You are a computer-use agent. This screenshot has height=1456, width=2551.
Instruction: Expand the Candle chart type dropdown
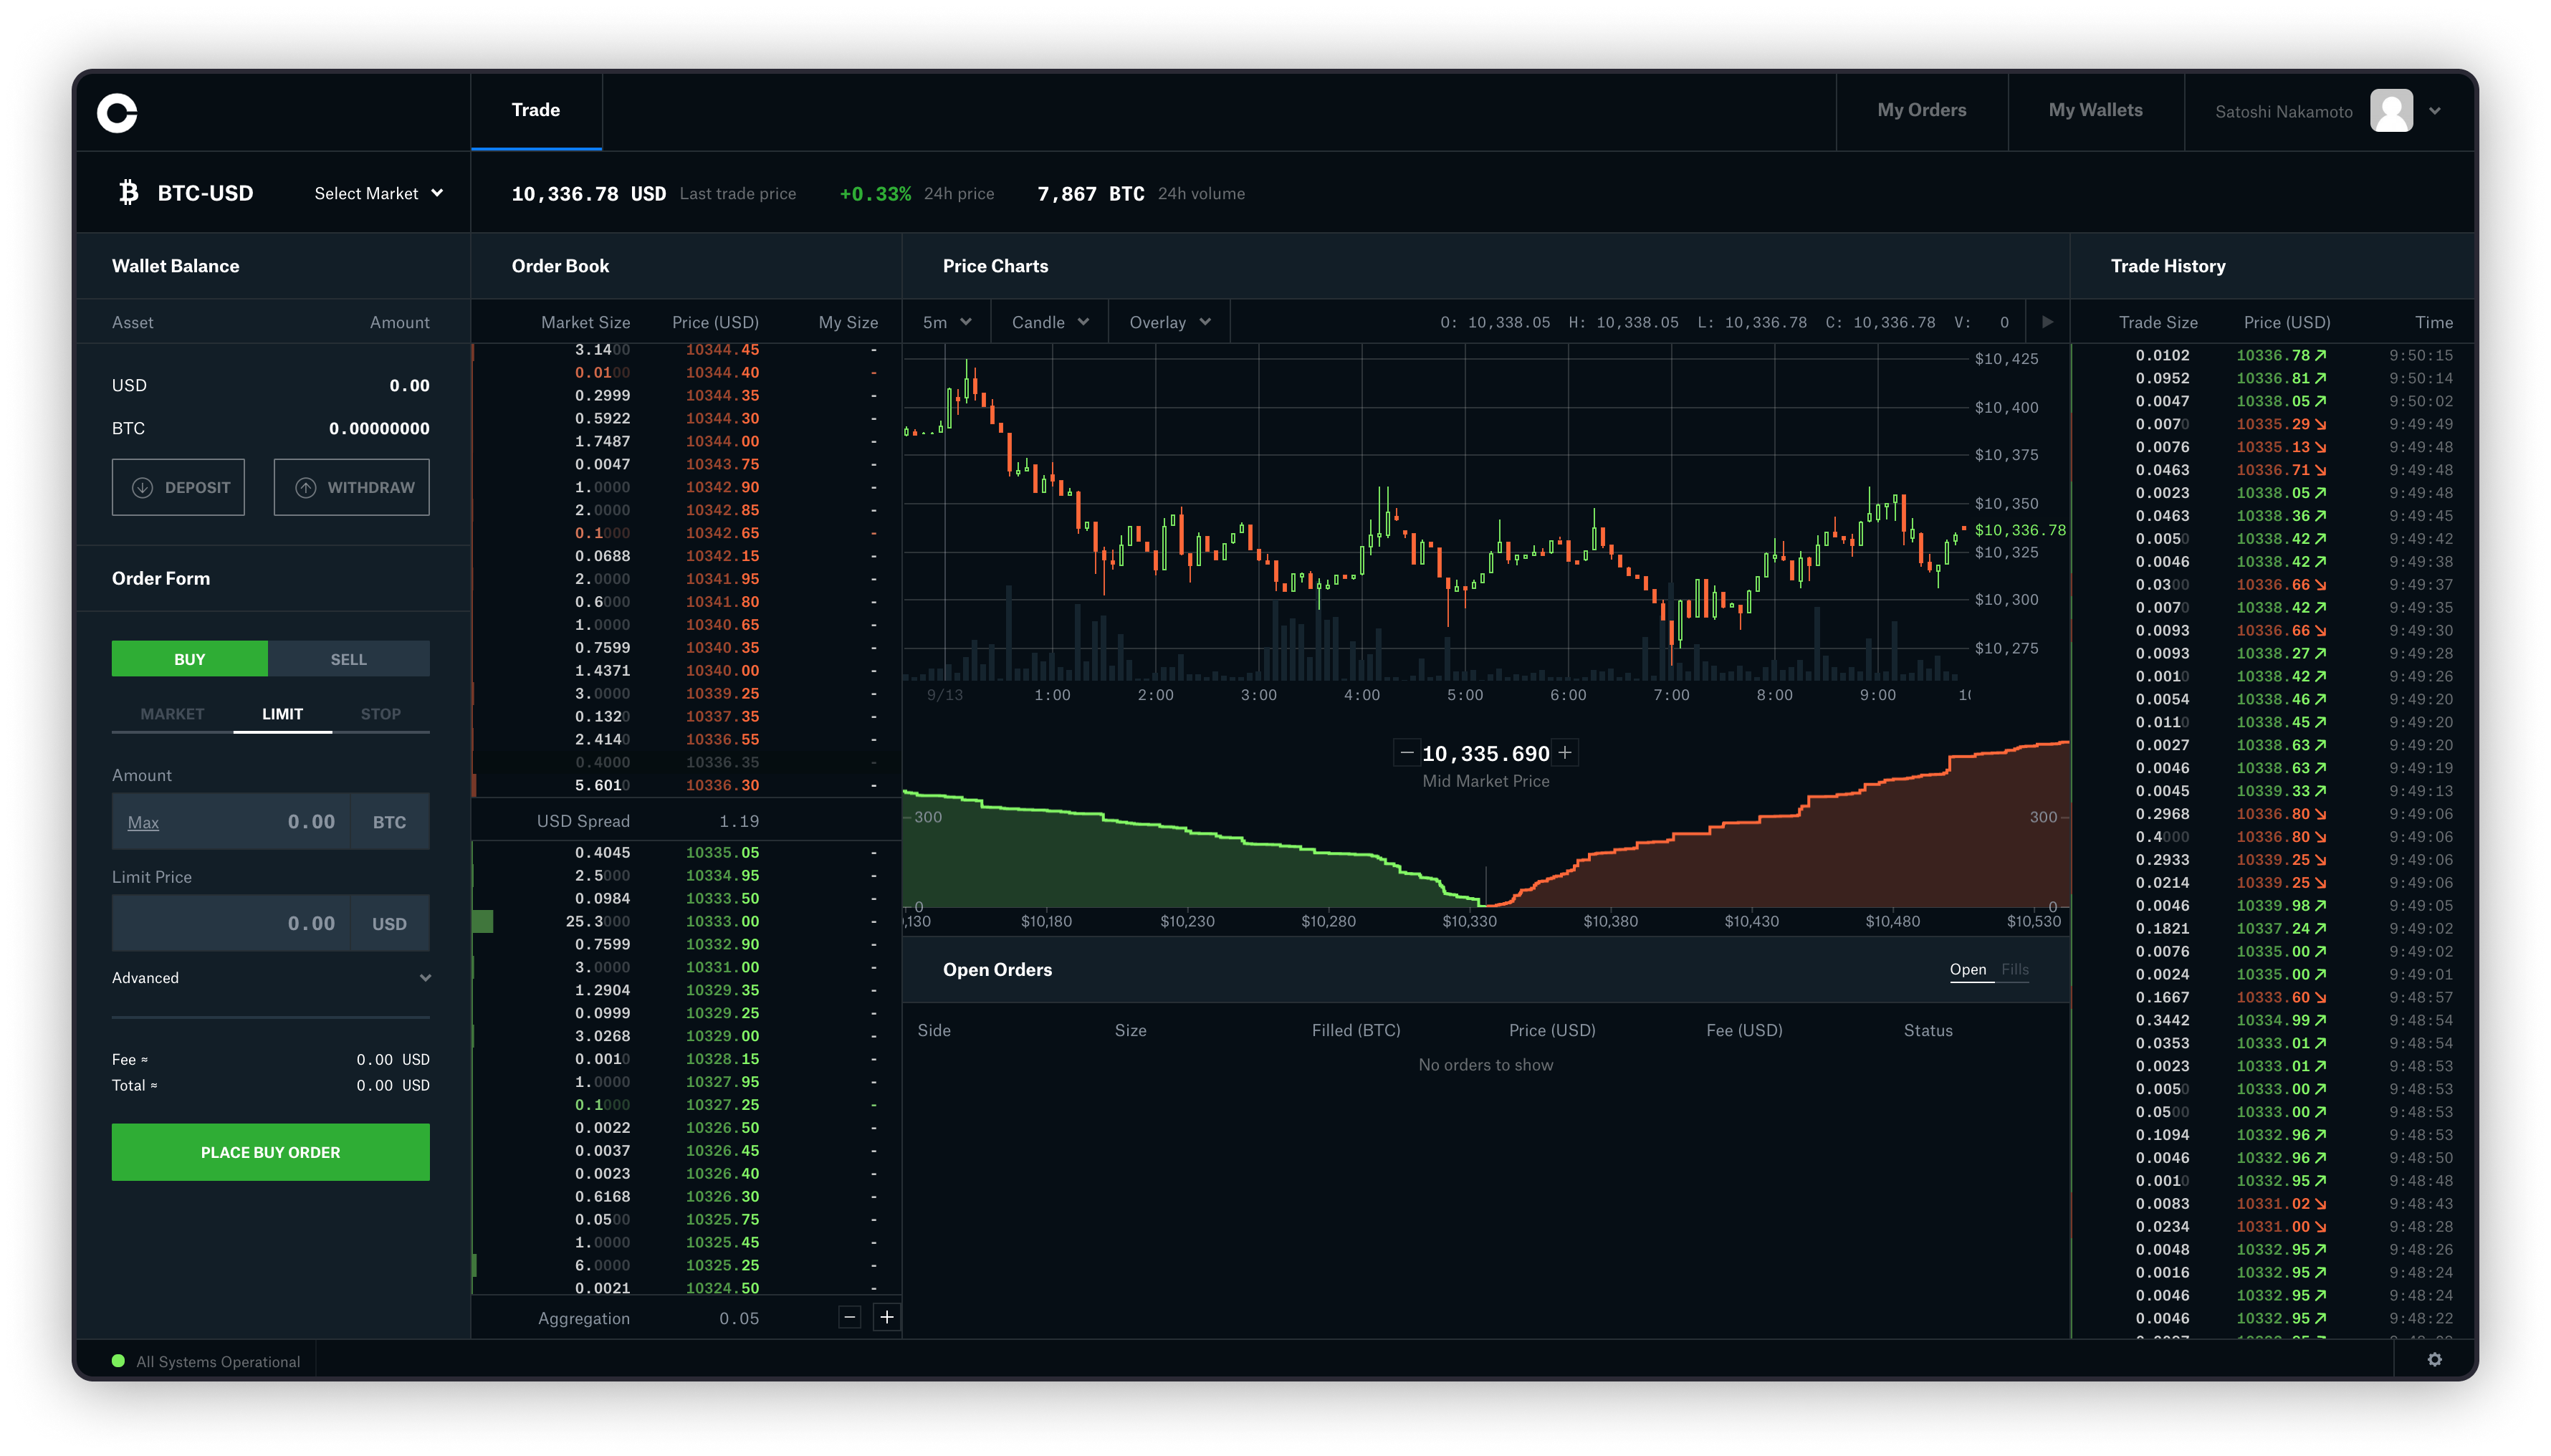point(1048,322)
